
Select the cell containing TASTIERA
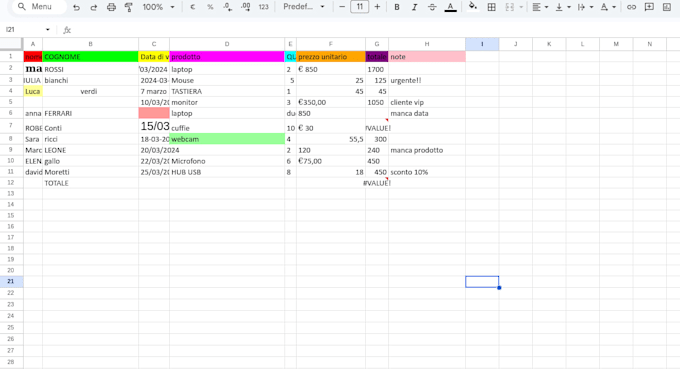coord(227,91)
